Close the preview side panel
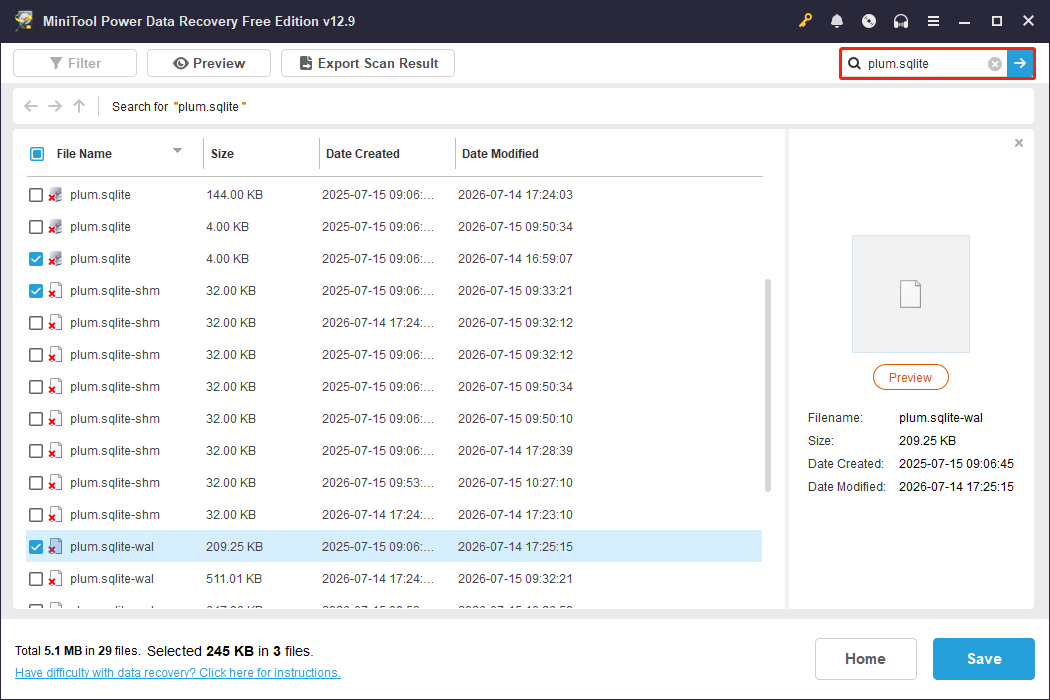This screenshot has width=1050, height=700. 1019,143
